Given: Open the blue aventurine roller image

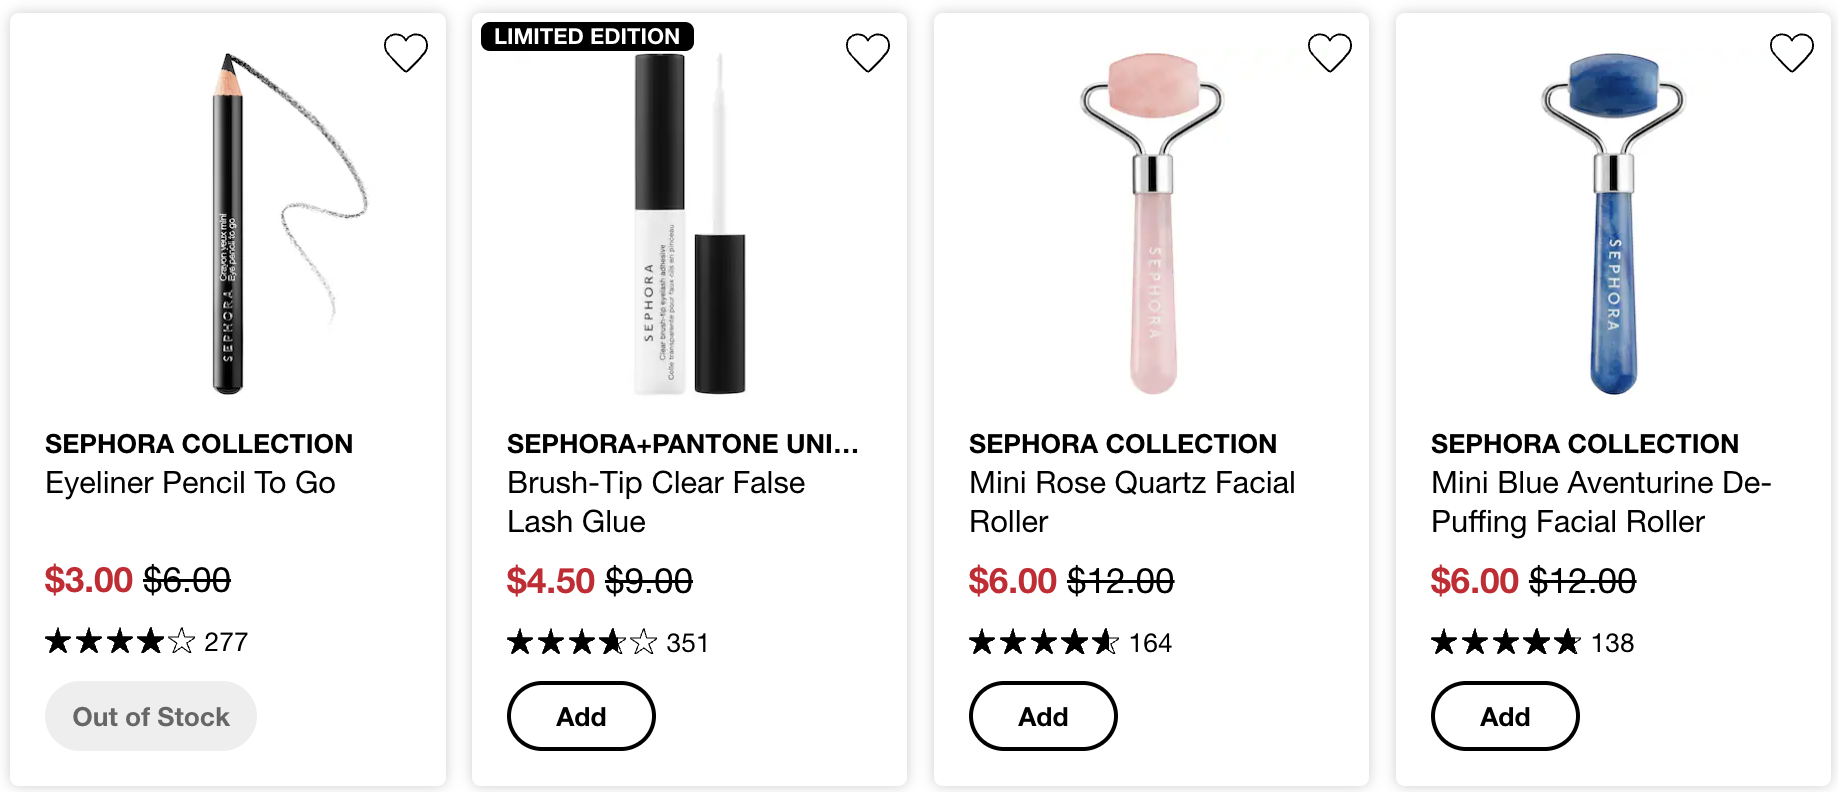Looking at the screenshot, I should click(x=1614, y=223).
